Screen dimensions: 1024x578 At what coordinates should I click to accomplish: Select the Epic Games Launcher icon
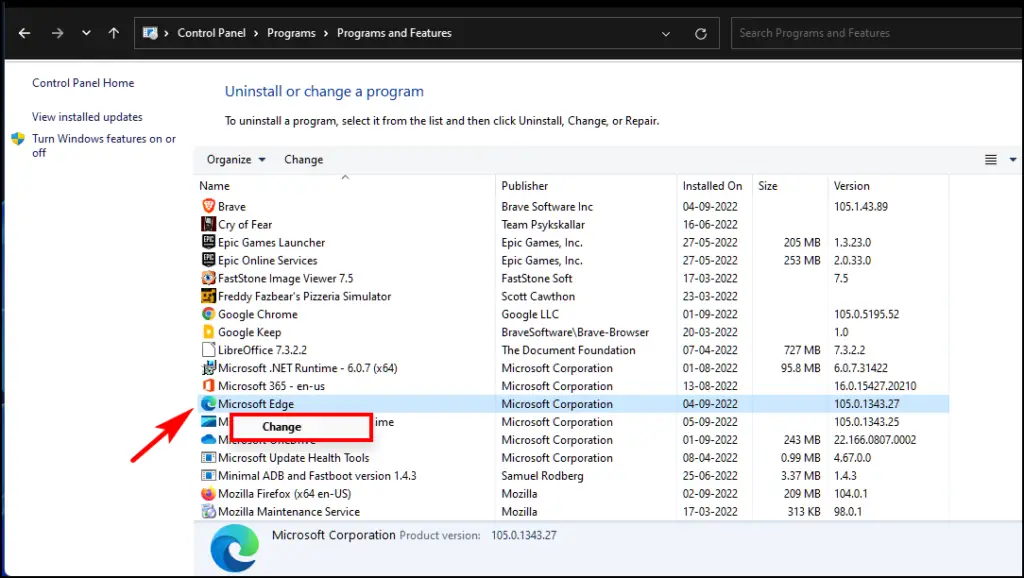(208, 242)
